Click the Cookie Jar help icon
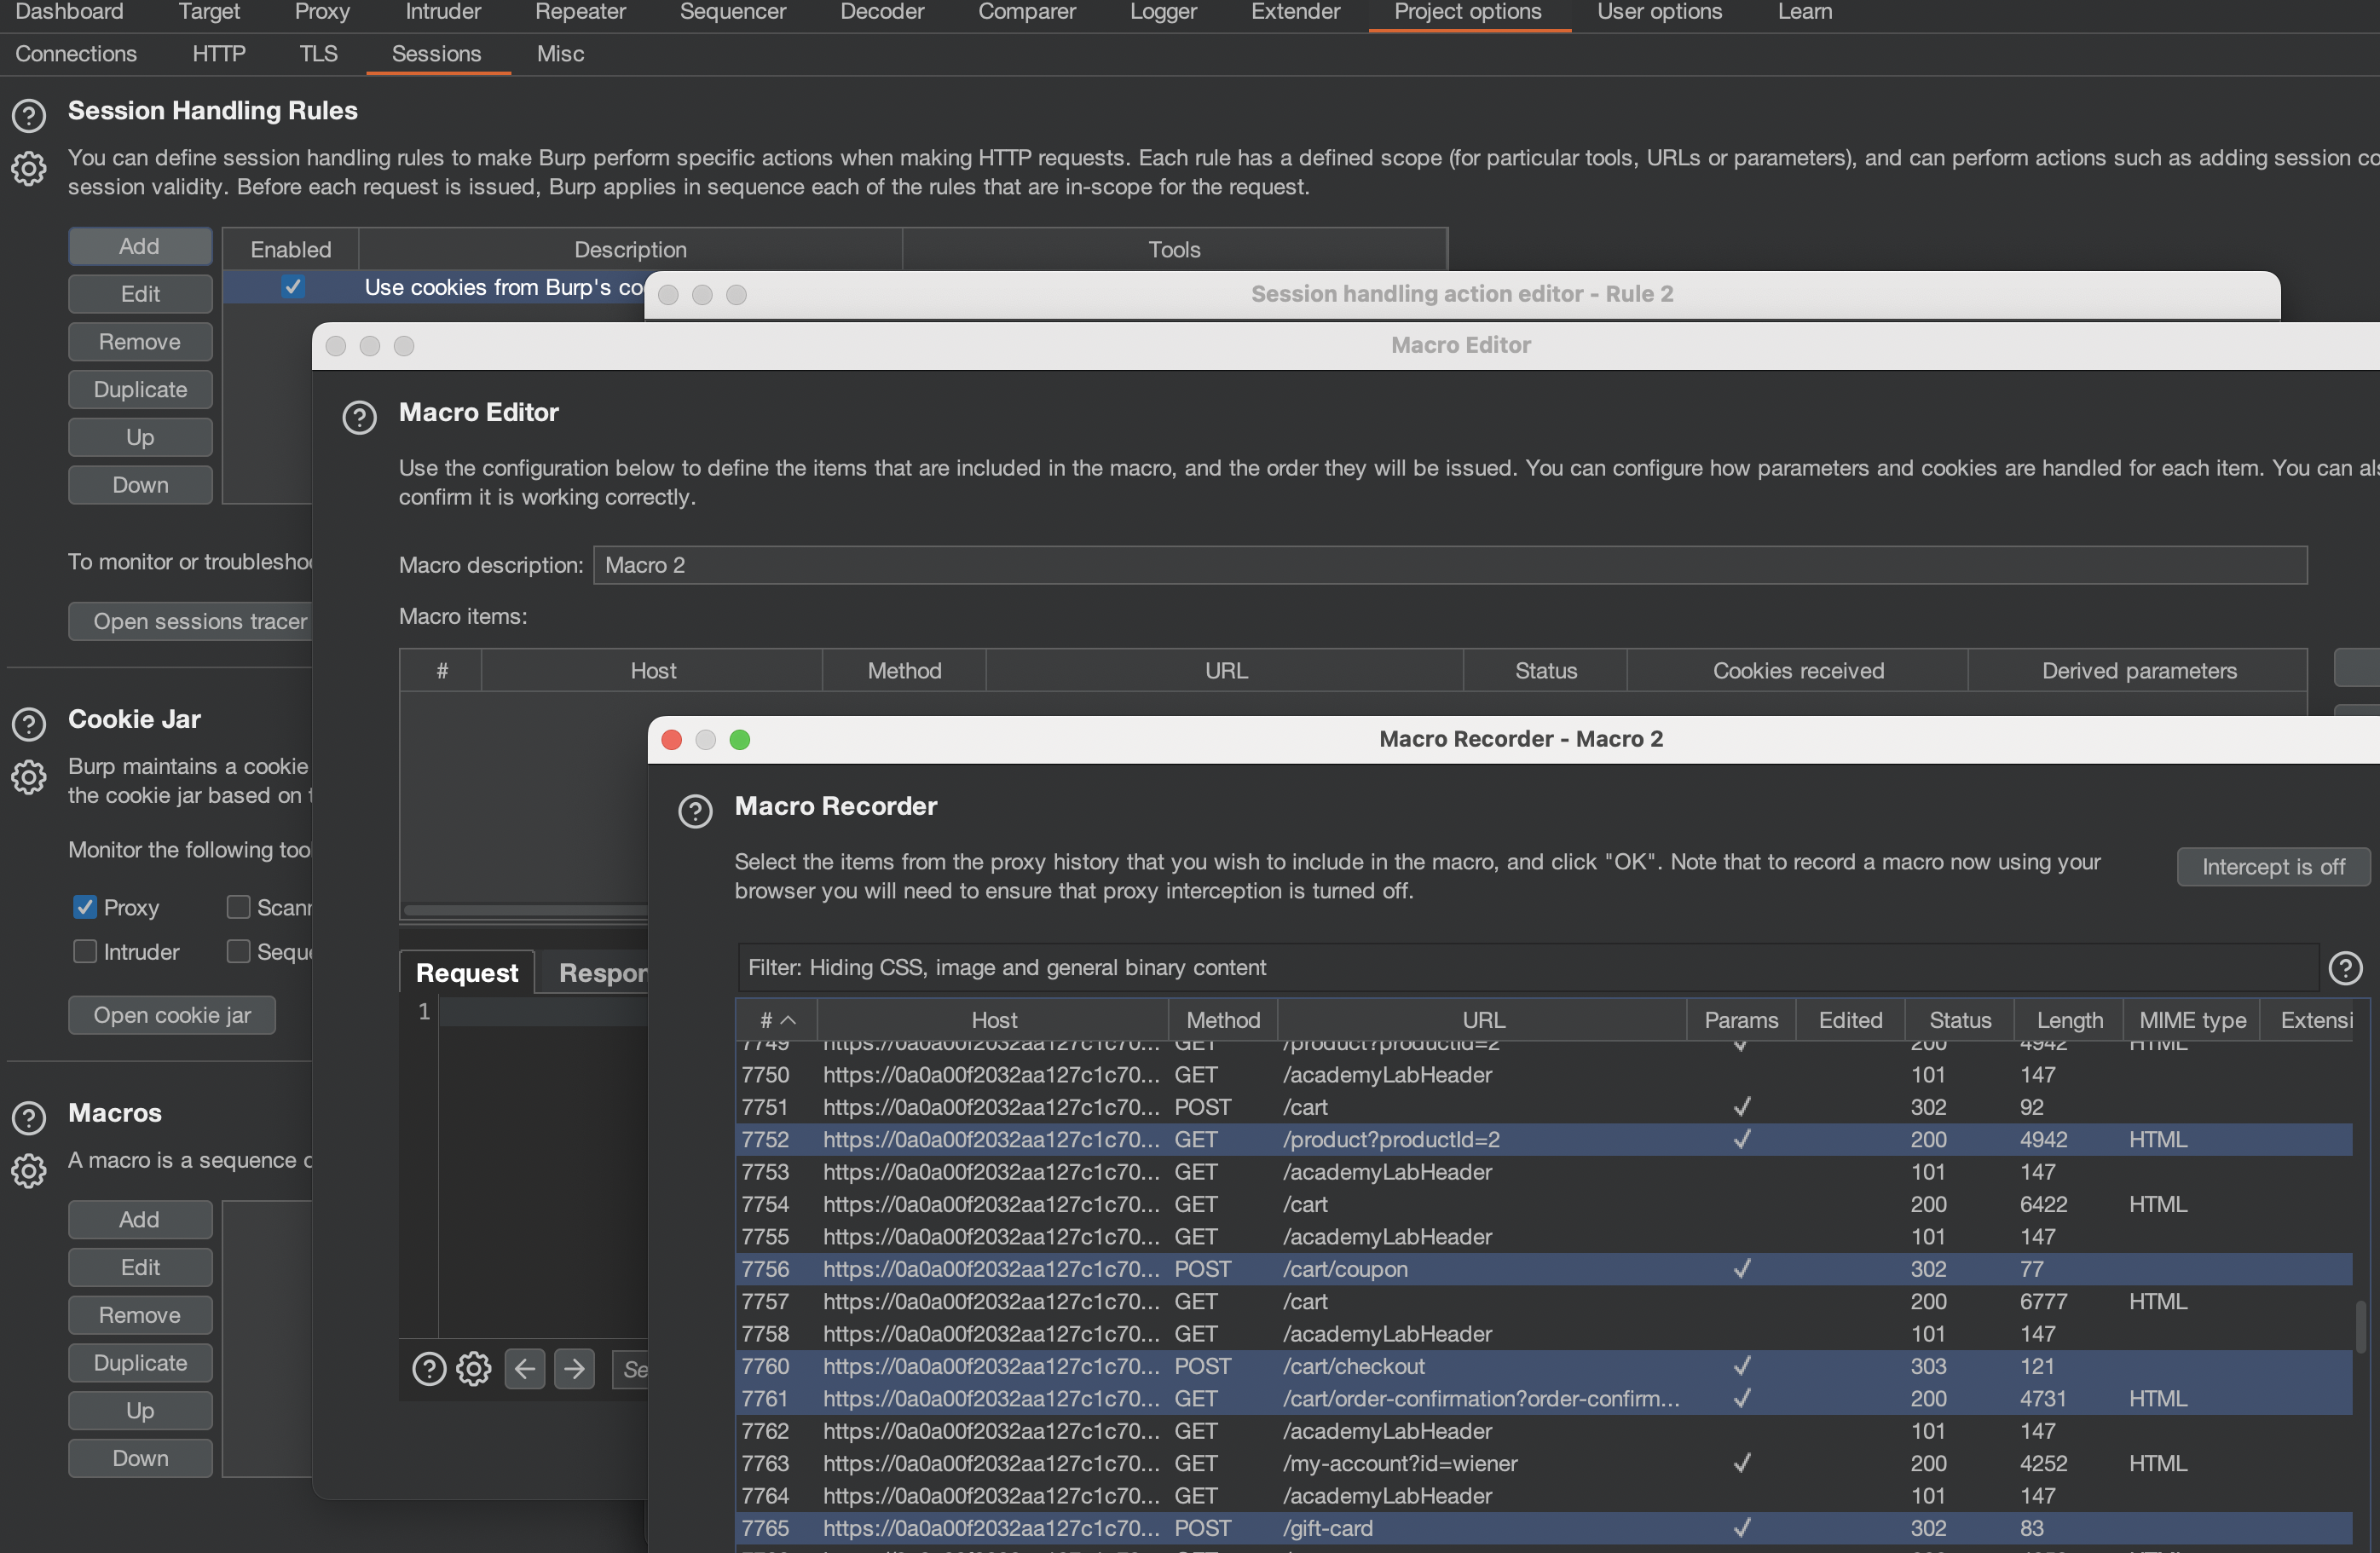 pos(28,724)
